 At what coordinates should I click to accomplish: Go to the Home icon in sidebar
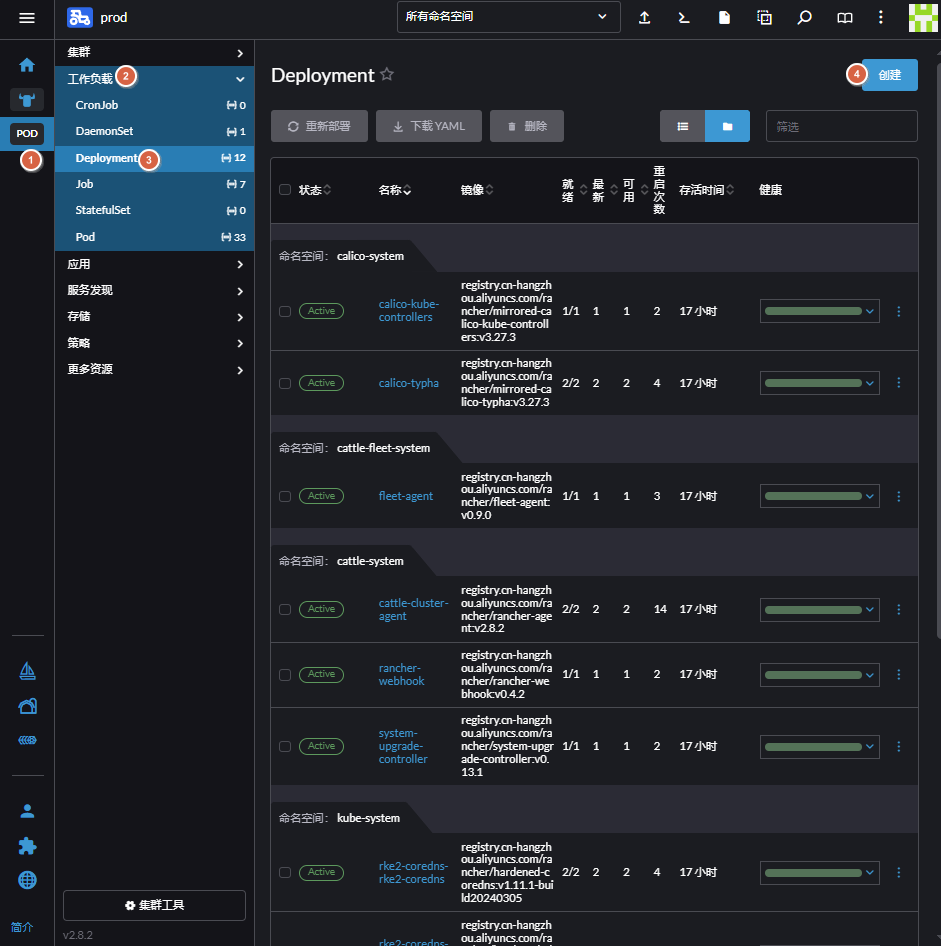click(x=27, y=65)
